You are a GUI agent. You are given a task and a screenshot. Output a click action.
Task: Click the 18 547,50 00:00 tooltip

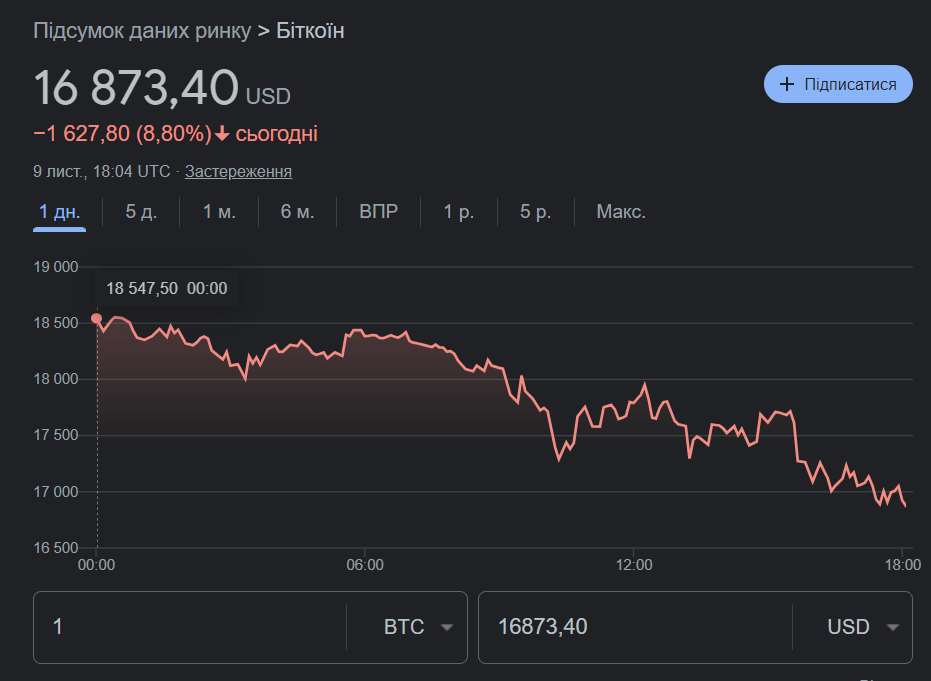tap(167, 289)
